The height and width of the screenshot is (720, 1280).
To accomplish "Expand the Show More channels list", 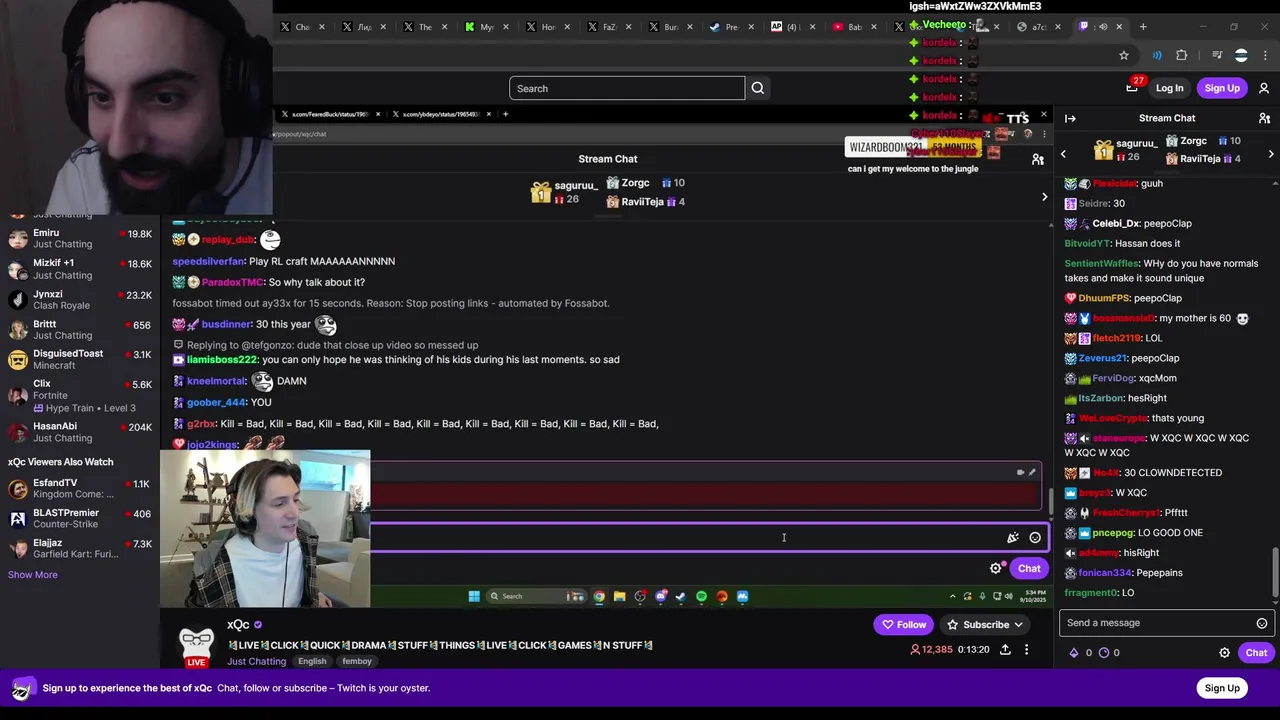I will coord(33,575).
